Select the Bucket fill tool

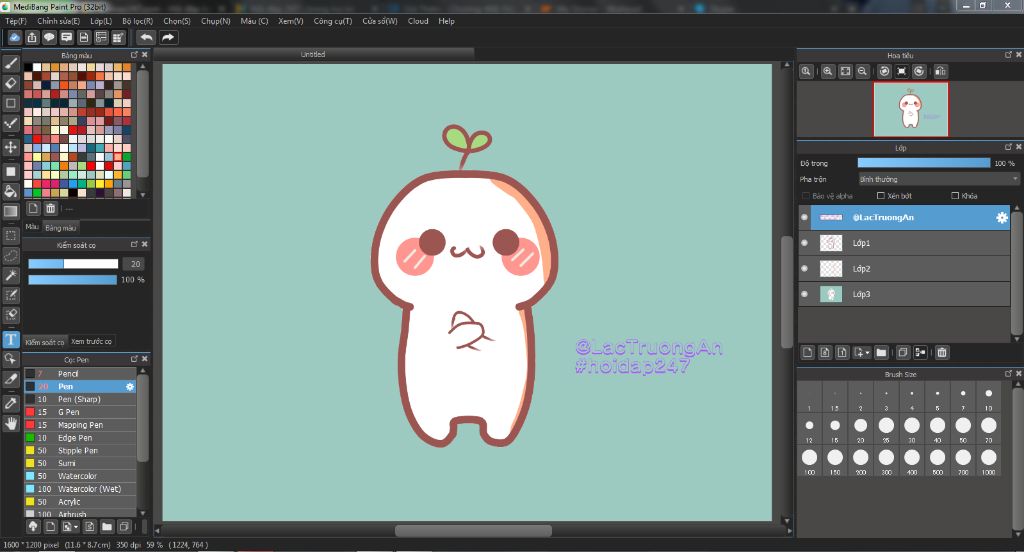pos(11,191)
